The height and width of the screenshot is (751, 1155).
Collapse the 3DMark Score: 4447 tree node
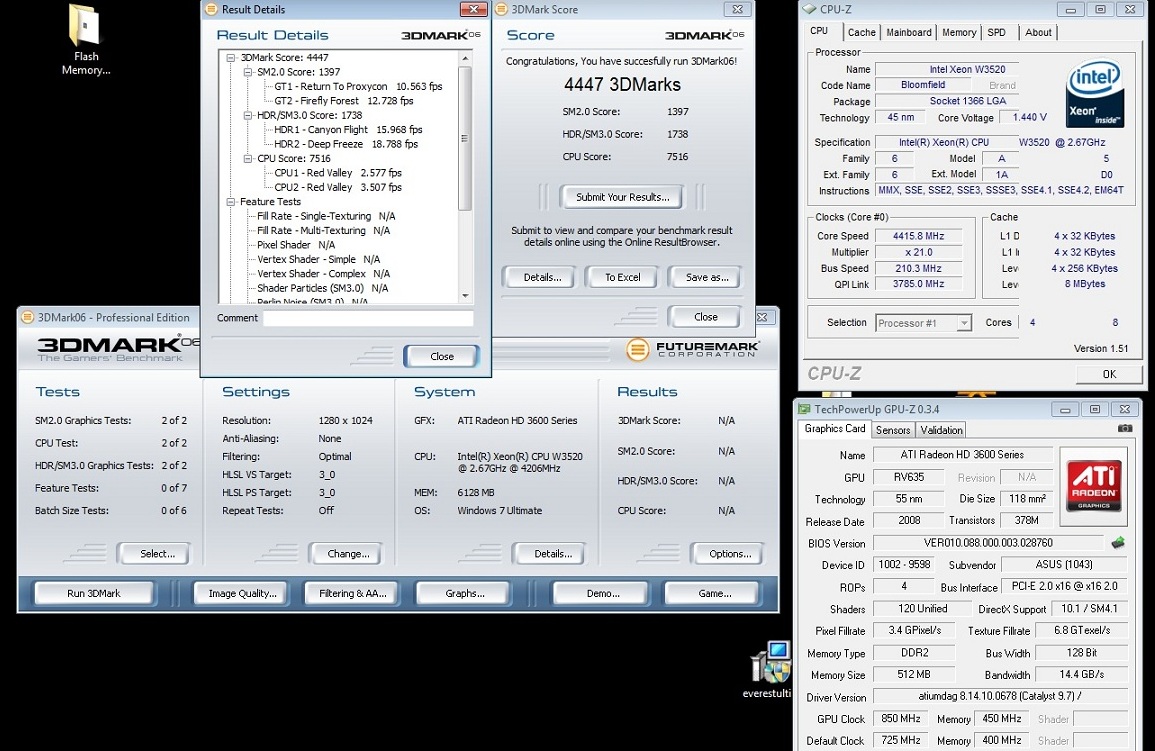pos(231,57)
